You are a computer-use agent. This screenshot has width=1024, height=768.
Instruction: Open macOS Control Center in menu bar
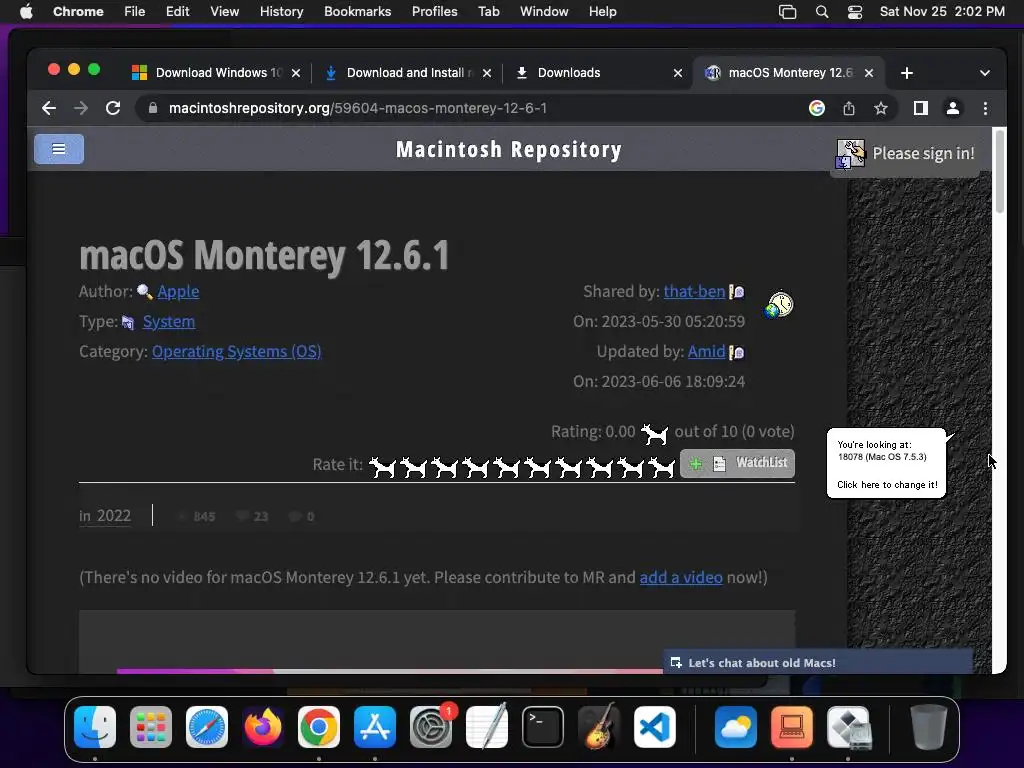tap(855, 12)
